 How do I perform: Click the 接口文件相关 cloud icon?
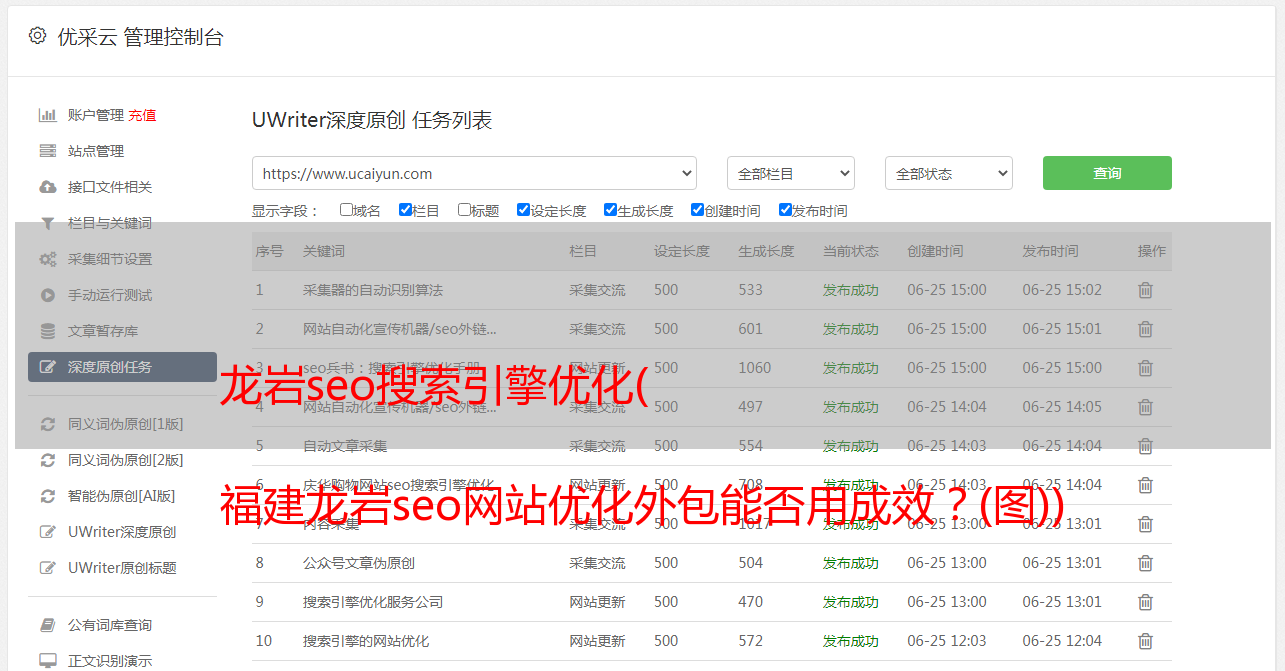47,187
